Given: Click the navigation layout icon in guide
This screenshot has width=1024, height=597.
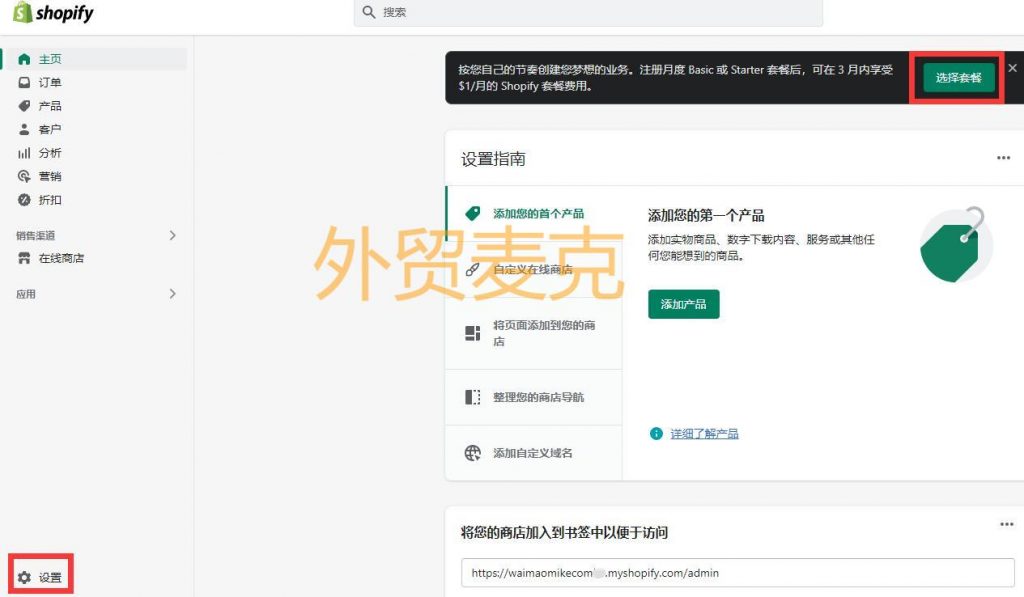Looking at the screenshot, I should (473, 397).
